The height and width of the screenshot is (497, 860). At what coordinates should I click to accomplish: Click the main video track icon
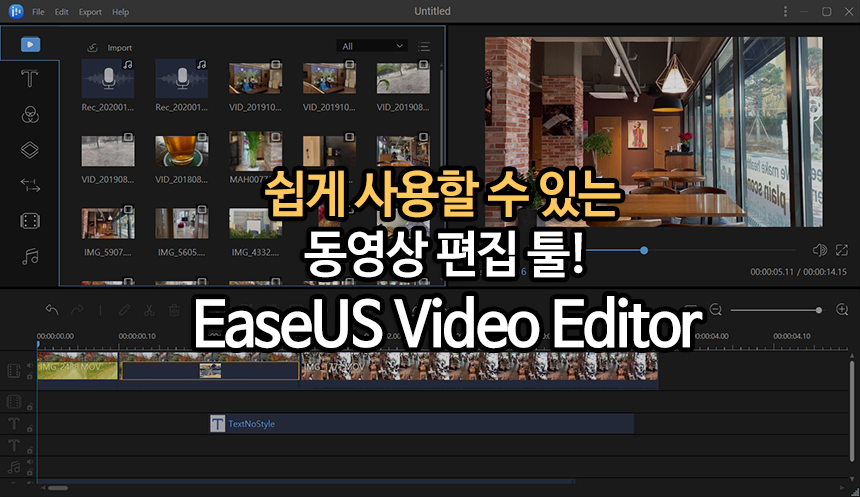tap(14, 371)
